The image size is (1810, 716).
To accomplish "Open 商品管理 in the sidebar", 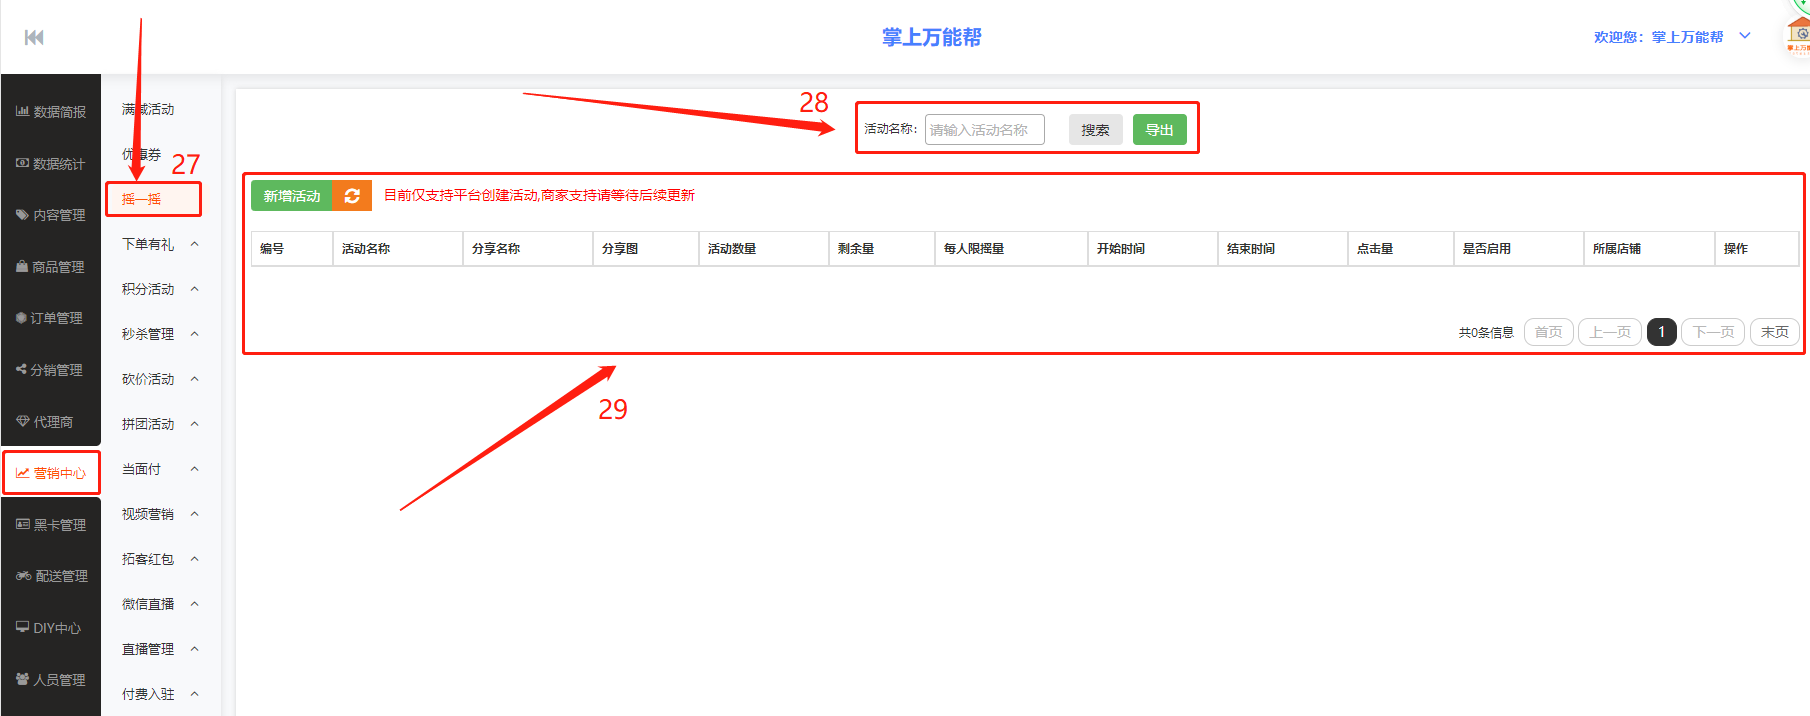I will 51,267.
